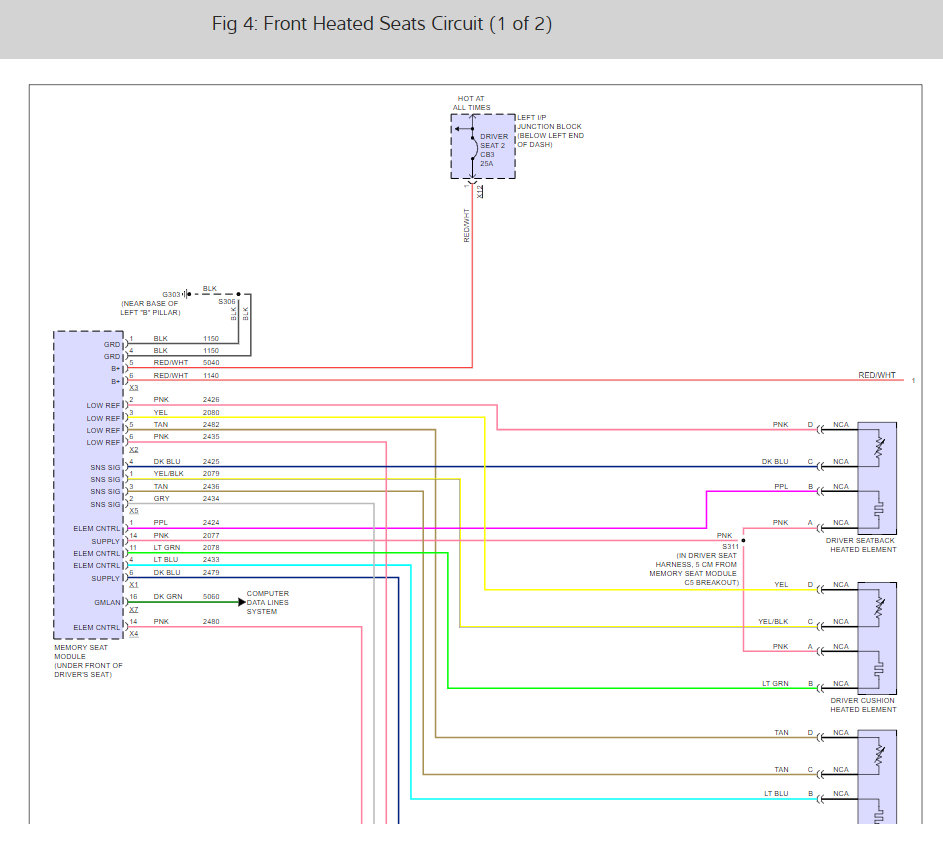Select the HOT AT ALL TIMES label
This screenshot has height=847, width=943.
pos(471,103)
